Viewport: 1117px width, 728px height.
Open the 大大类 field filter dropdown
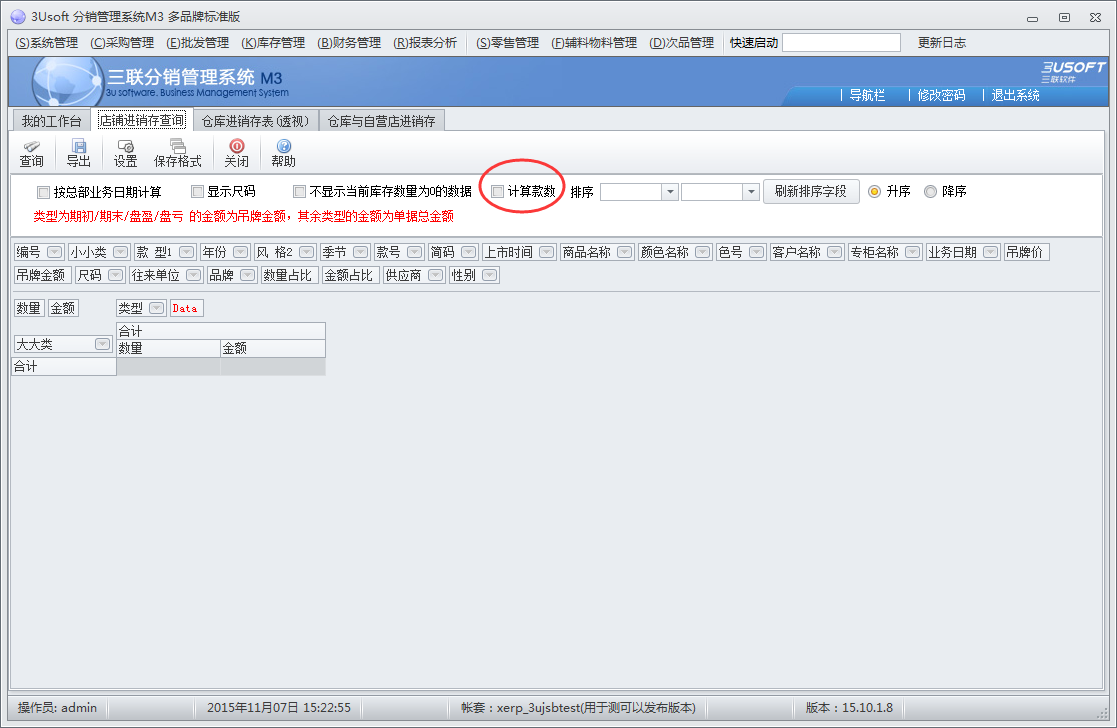click(102, 344)
